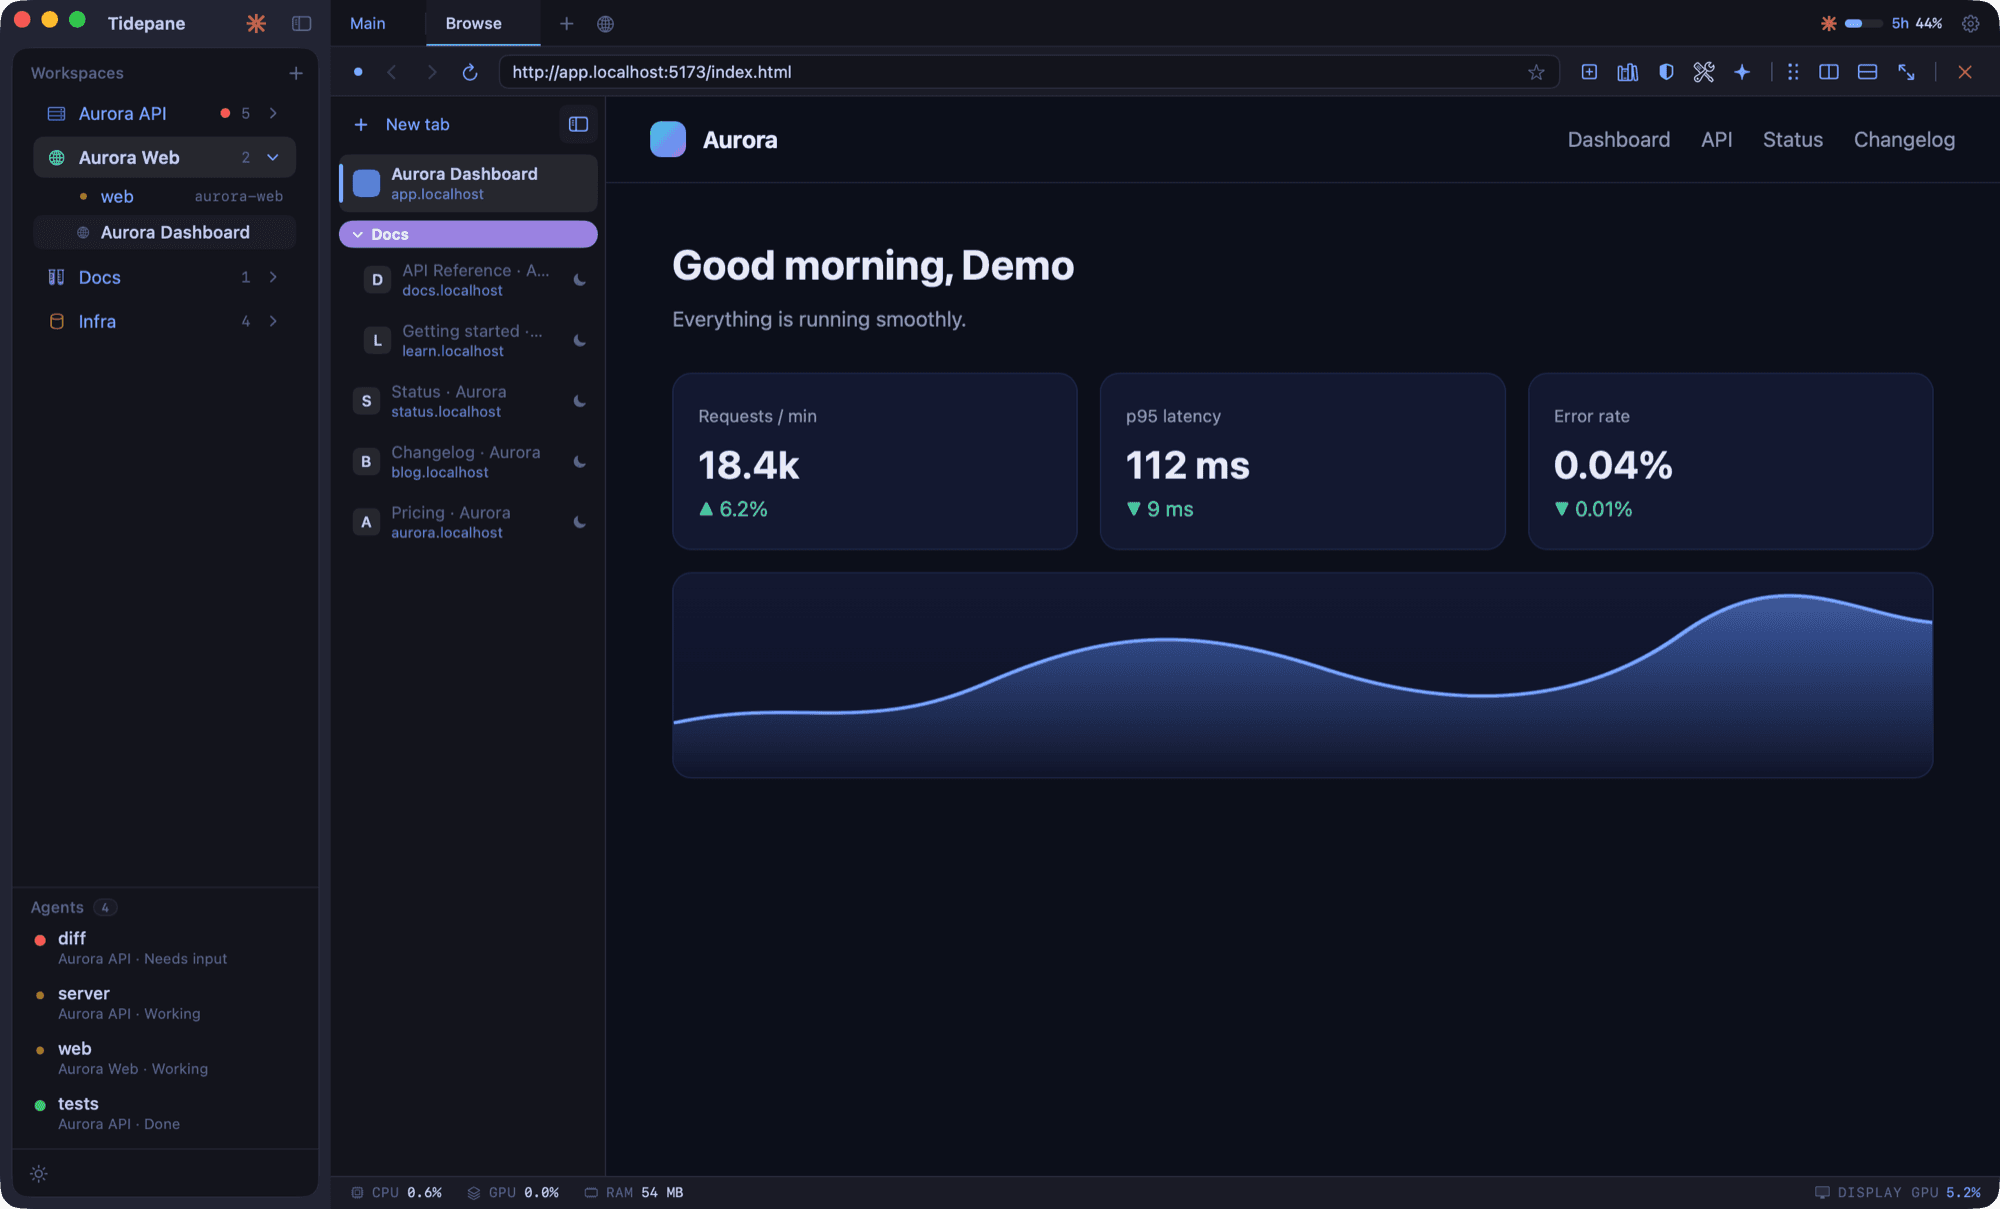Image resolution: width=2000 pixels, height=1209 pixels.
Task: Expand the pane with the diagonal arrows icon
Action: pyautogui.click(x=1906, y=72)
